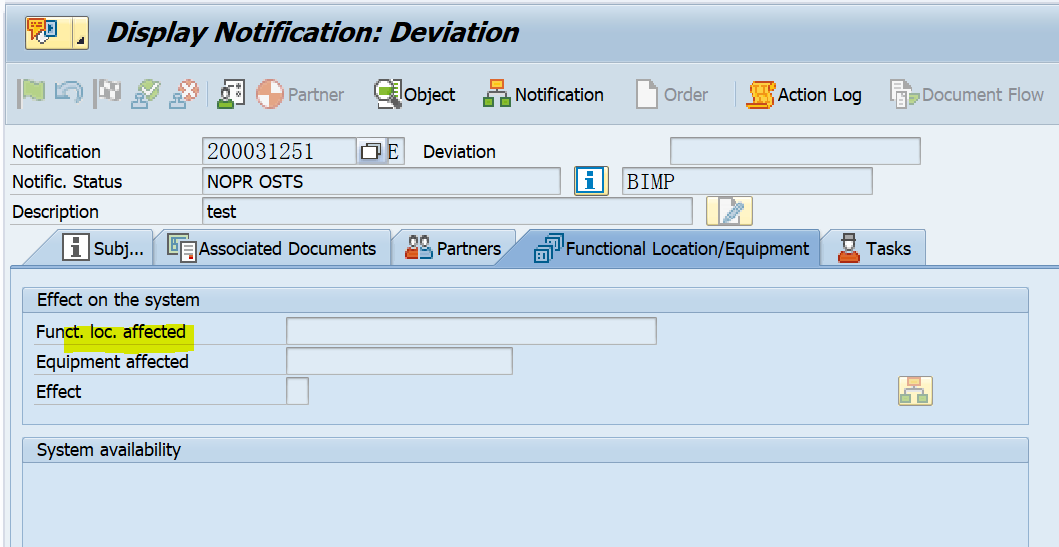Switch to the Associated Documents tab
The width and height of the screenshot is (1059, 547).
pos(272,249)
